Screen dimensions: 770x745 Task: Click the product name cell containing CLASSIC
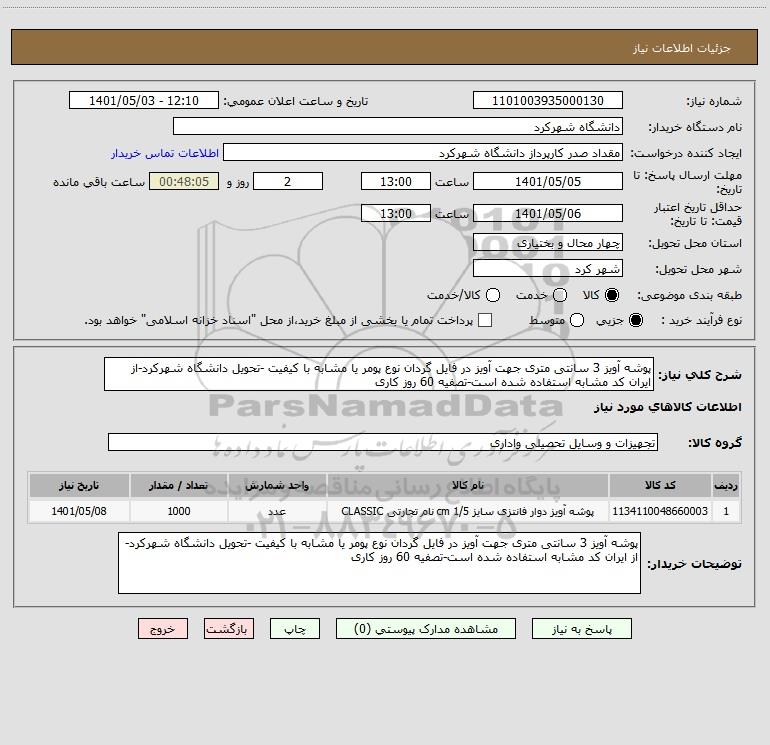tap(468, 511)
